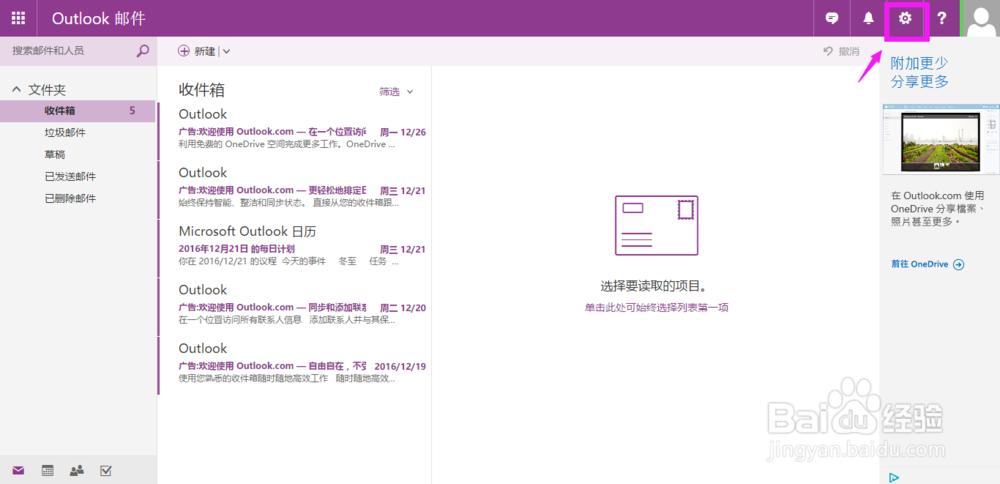Click the AdChoices triangle icon
The image size is (1000, 484).
pos(893,477)
